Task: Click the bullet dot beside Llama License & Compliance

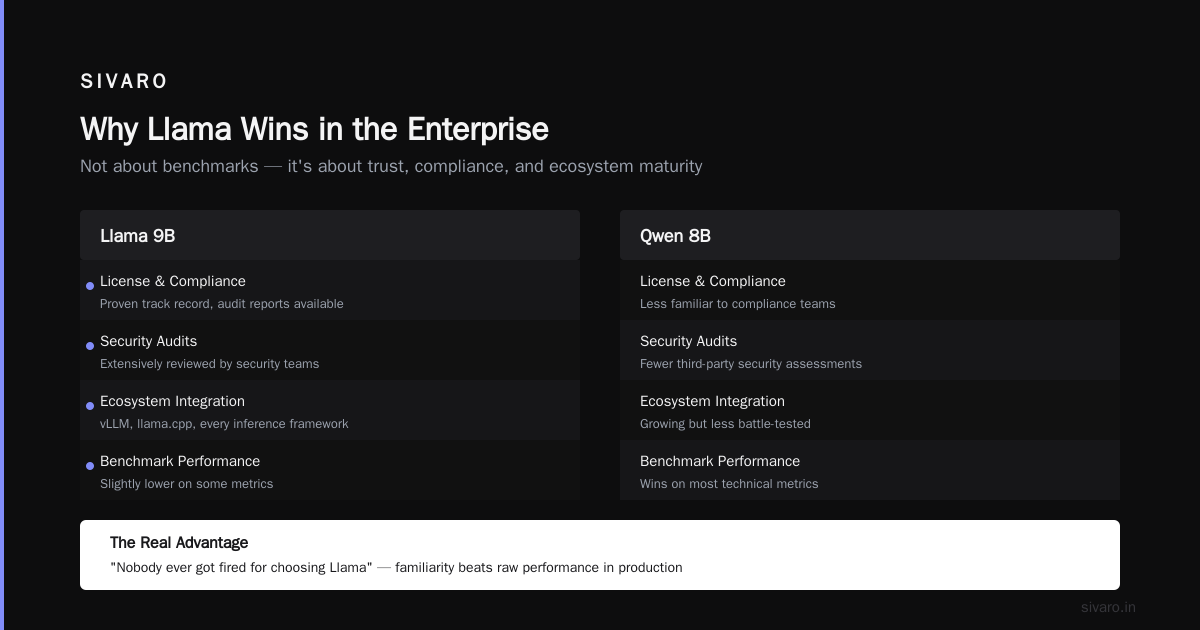Action: [x=90, y=286]
